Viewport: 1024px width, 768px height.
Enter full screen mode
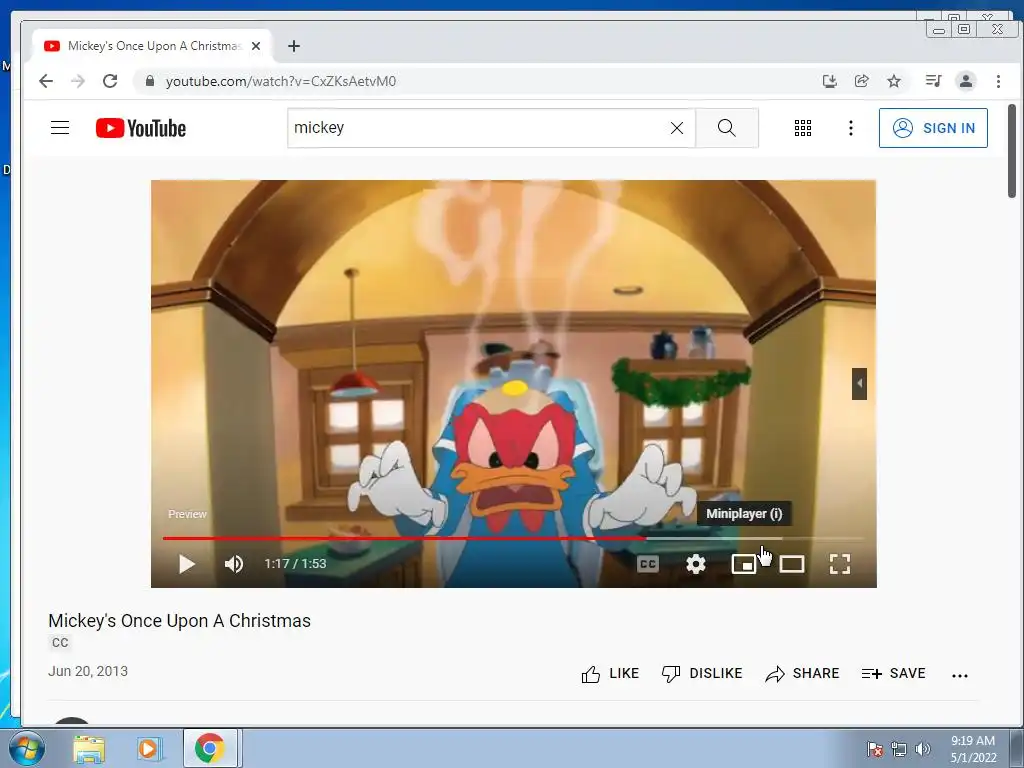coord(840,564)
